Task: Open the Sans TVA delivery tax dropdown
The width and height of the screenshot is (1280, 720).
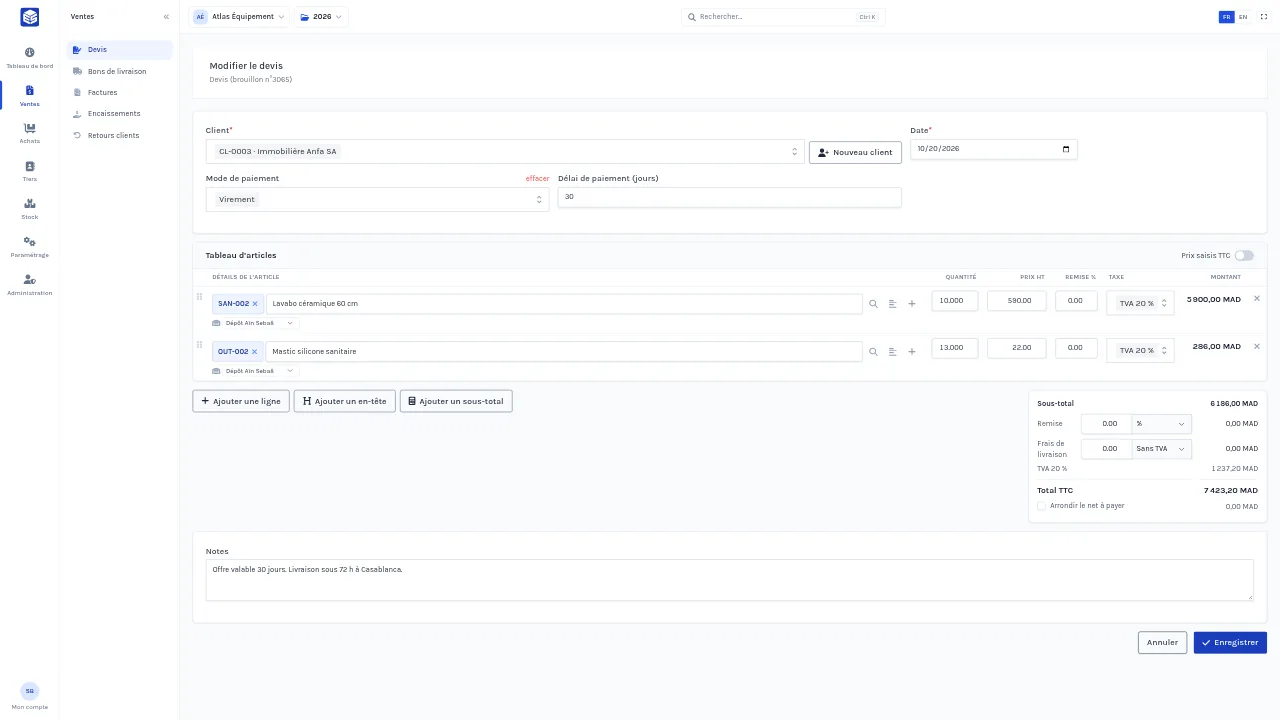Action: pyautogui.click(x=1162, y=449)
